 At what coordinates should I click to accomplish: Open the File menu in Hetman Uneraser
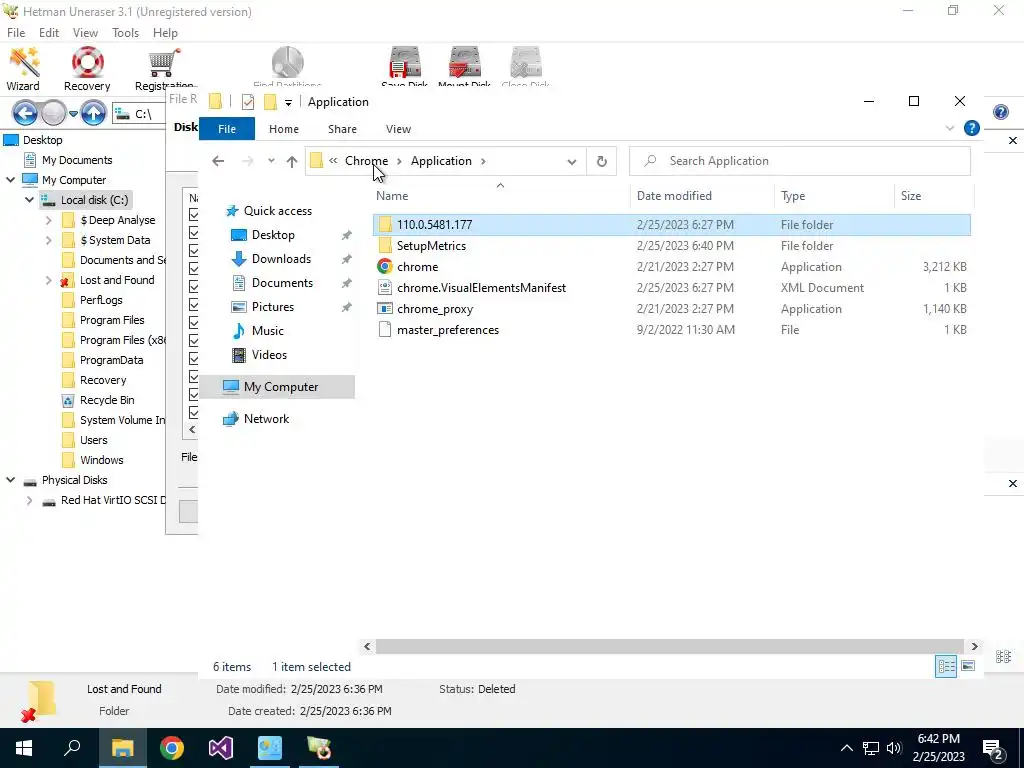coord(16,33)
